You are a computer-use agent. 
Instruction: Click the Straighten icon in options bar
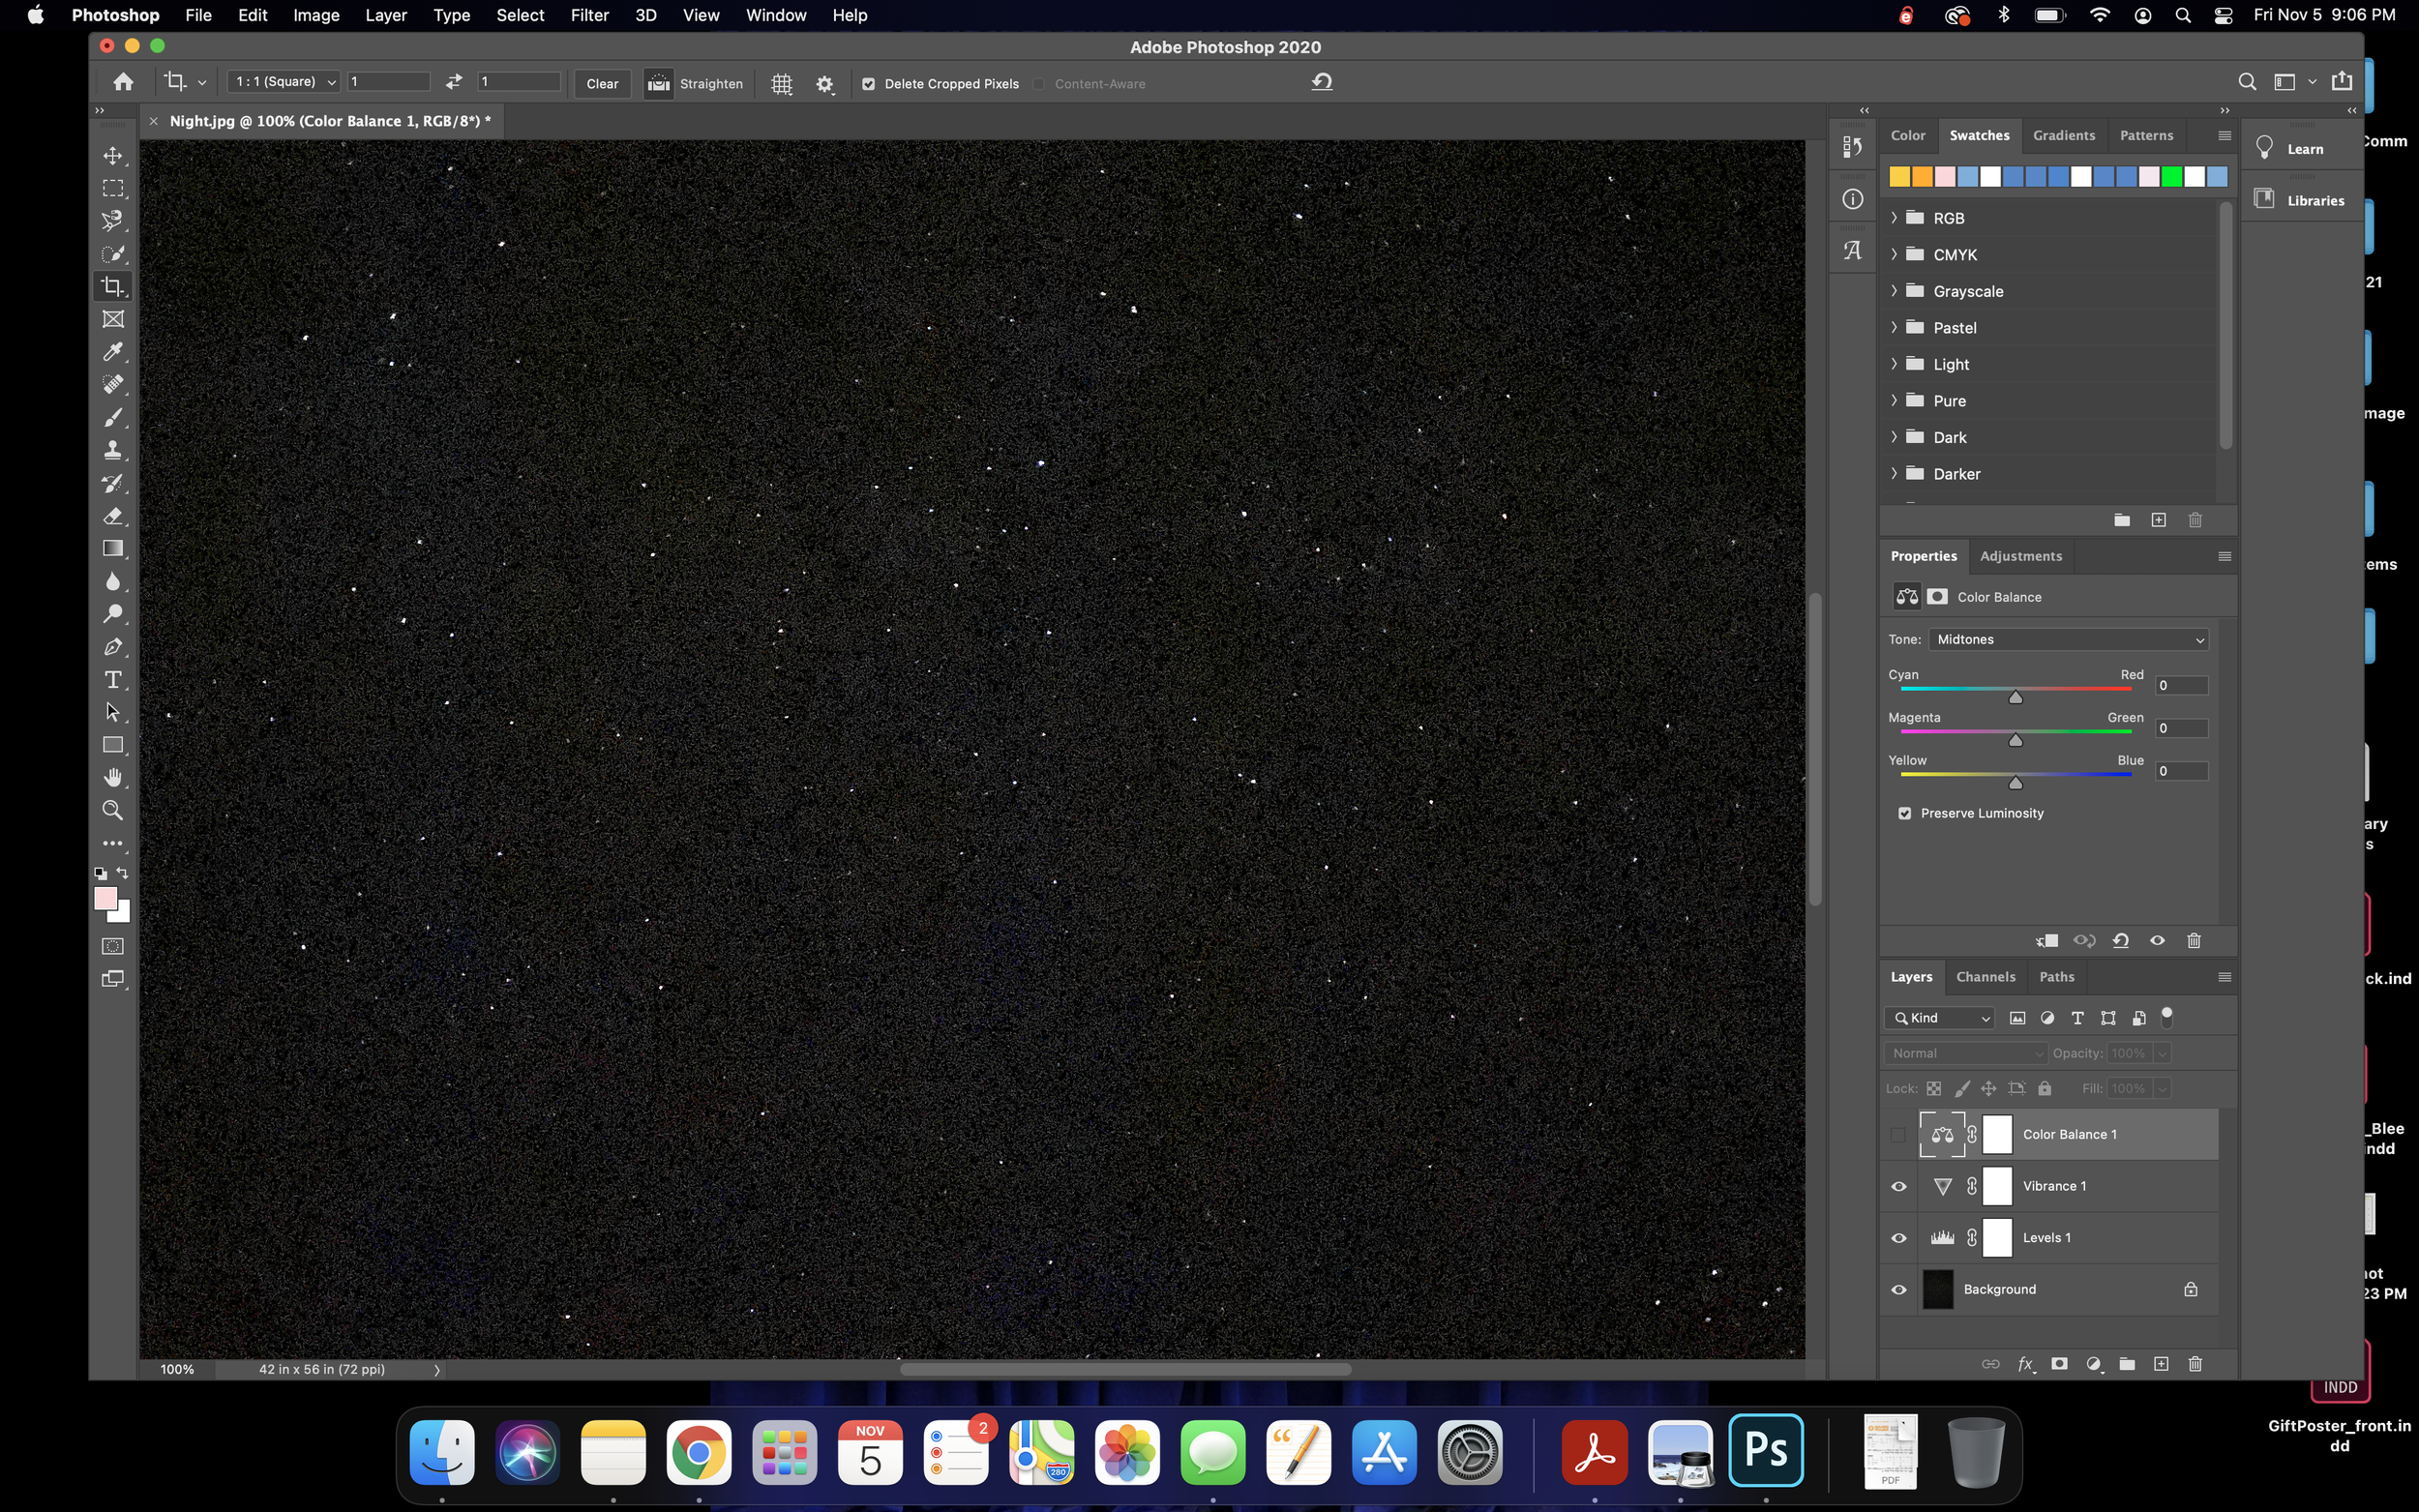pyautogui.click(x=658, y=84)
